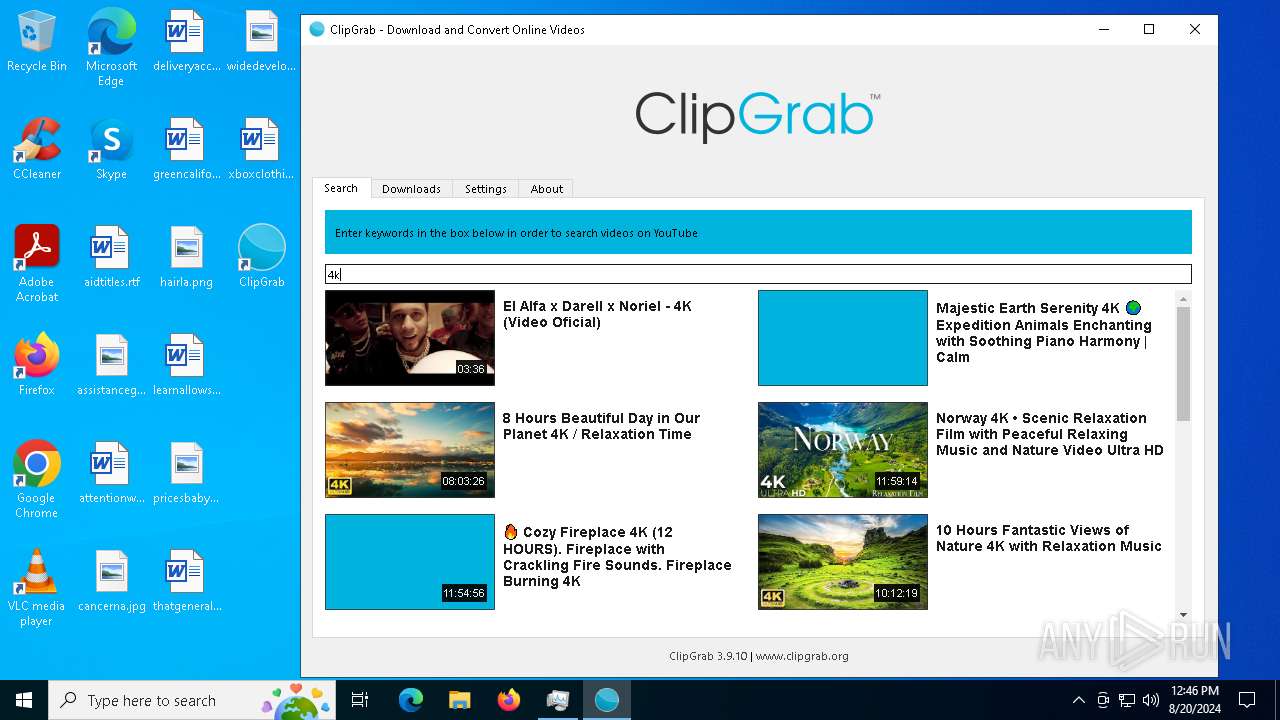Switch to the Settings tab
1280x720 pixels.
point(486,189)
